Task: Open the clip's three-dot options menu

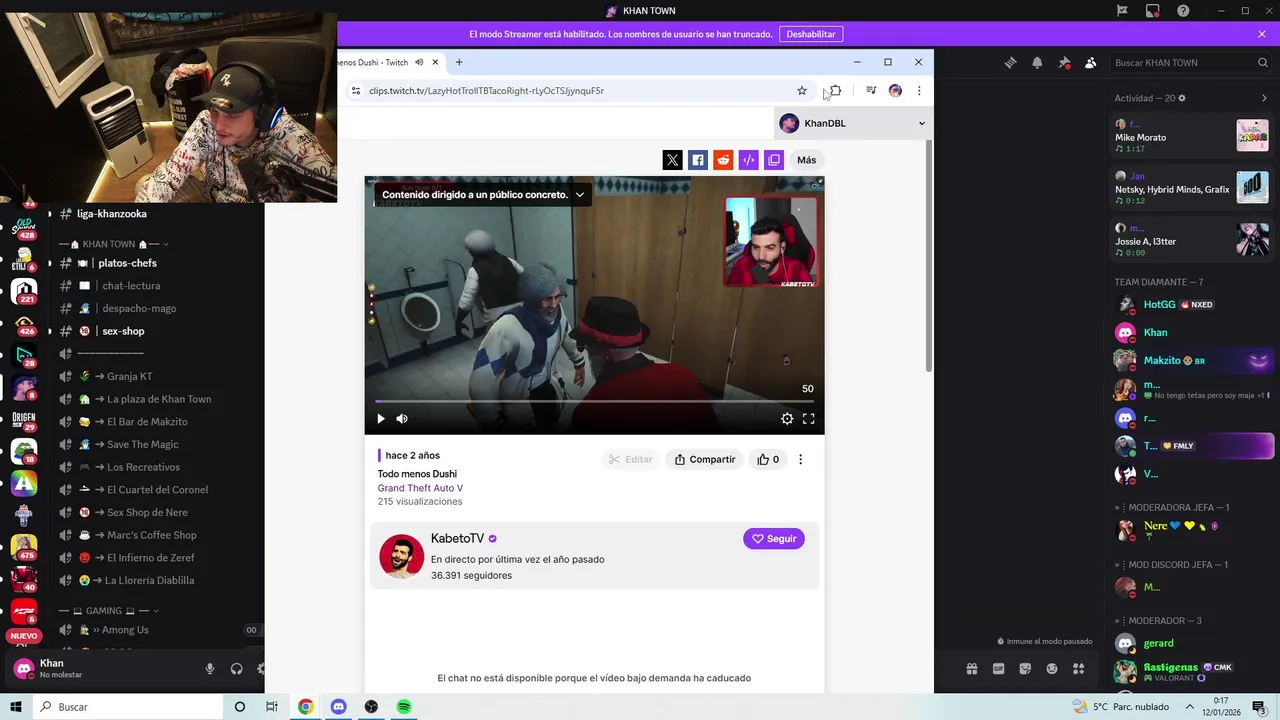Action: 800,459
